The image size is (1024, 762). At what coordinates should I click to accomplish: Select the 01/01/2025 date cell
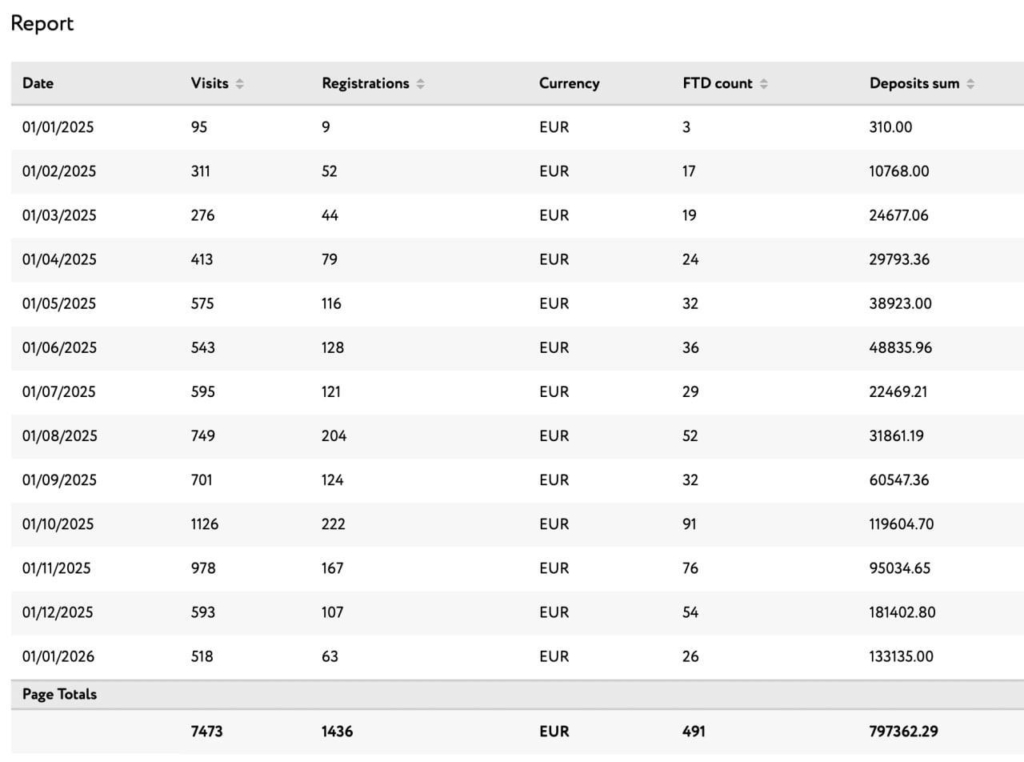tap(59, 127)
